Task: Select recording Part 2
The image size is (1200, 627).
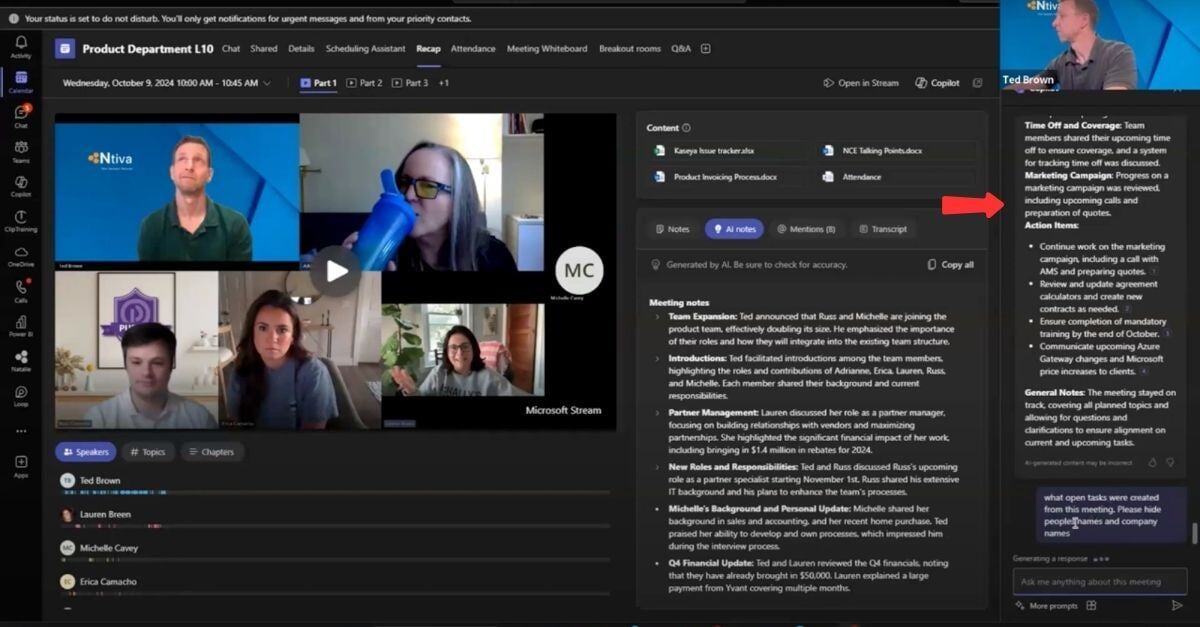Action: pyautogui.click(x=364, y=83)
